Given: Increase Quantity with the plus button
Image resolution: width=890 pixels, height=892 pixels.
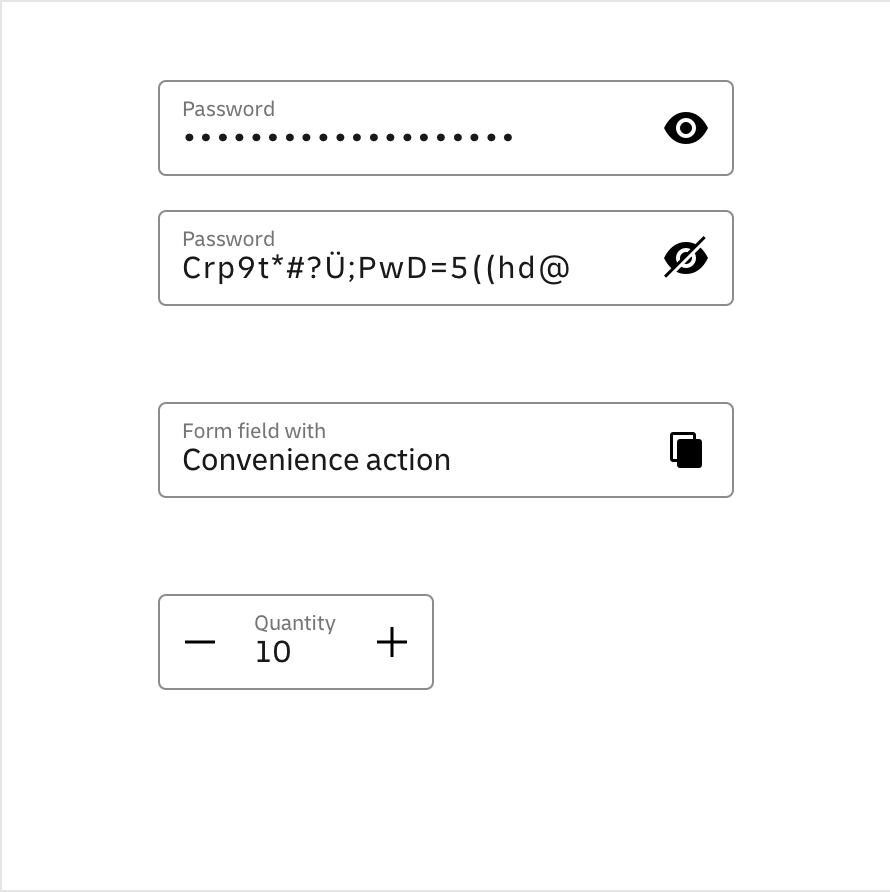Looking at the screenshot, I should click(392, 642).
